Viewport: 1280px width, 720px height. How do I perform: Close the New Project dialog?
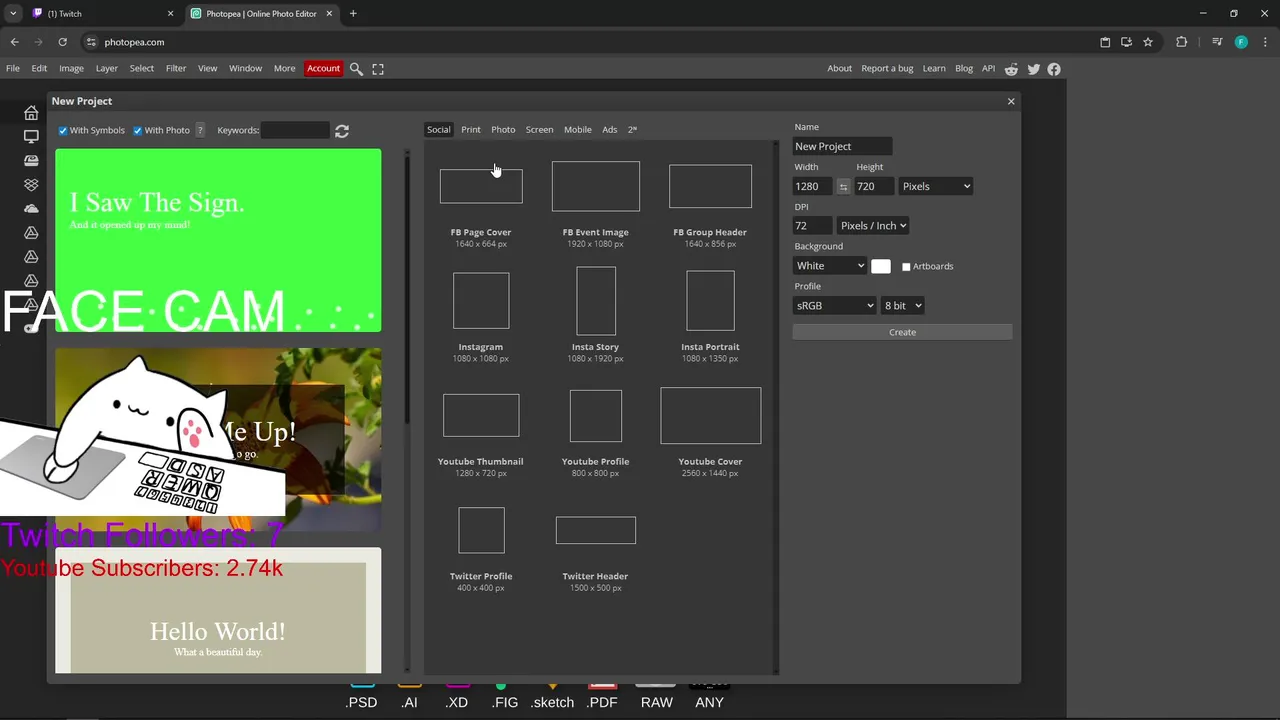(x=1011, y=101)
